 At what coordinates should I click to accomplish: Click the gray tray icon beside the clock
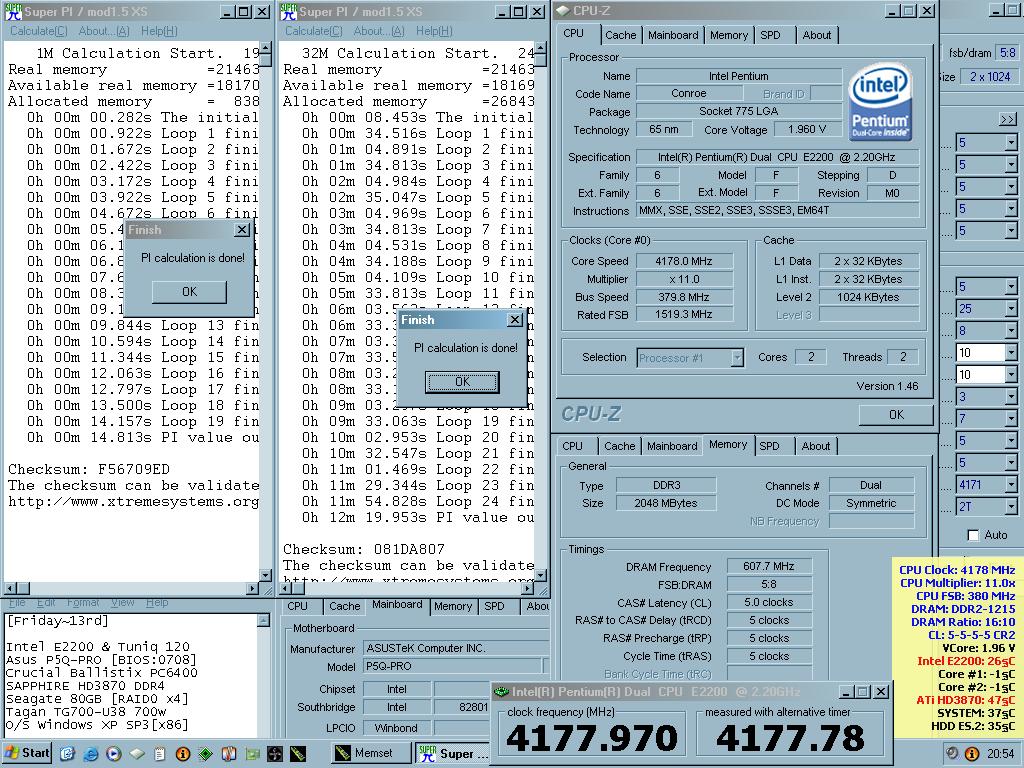tap(952, 754)
